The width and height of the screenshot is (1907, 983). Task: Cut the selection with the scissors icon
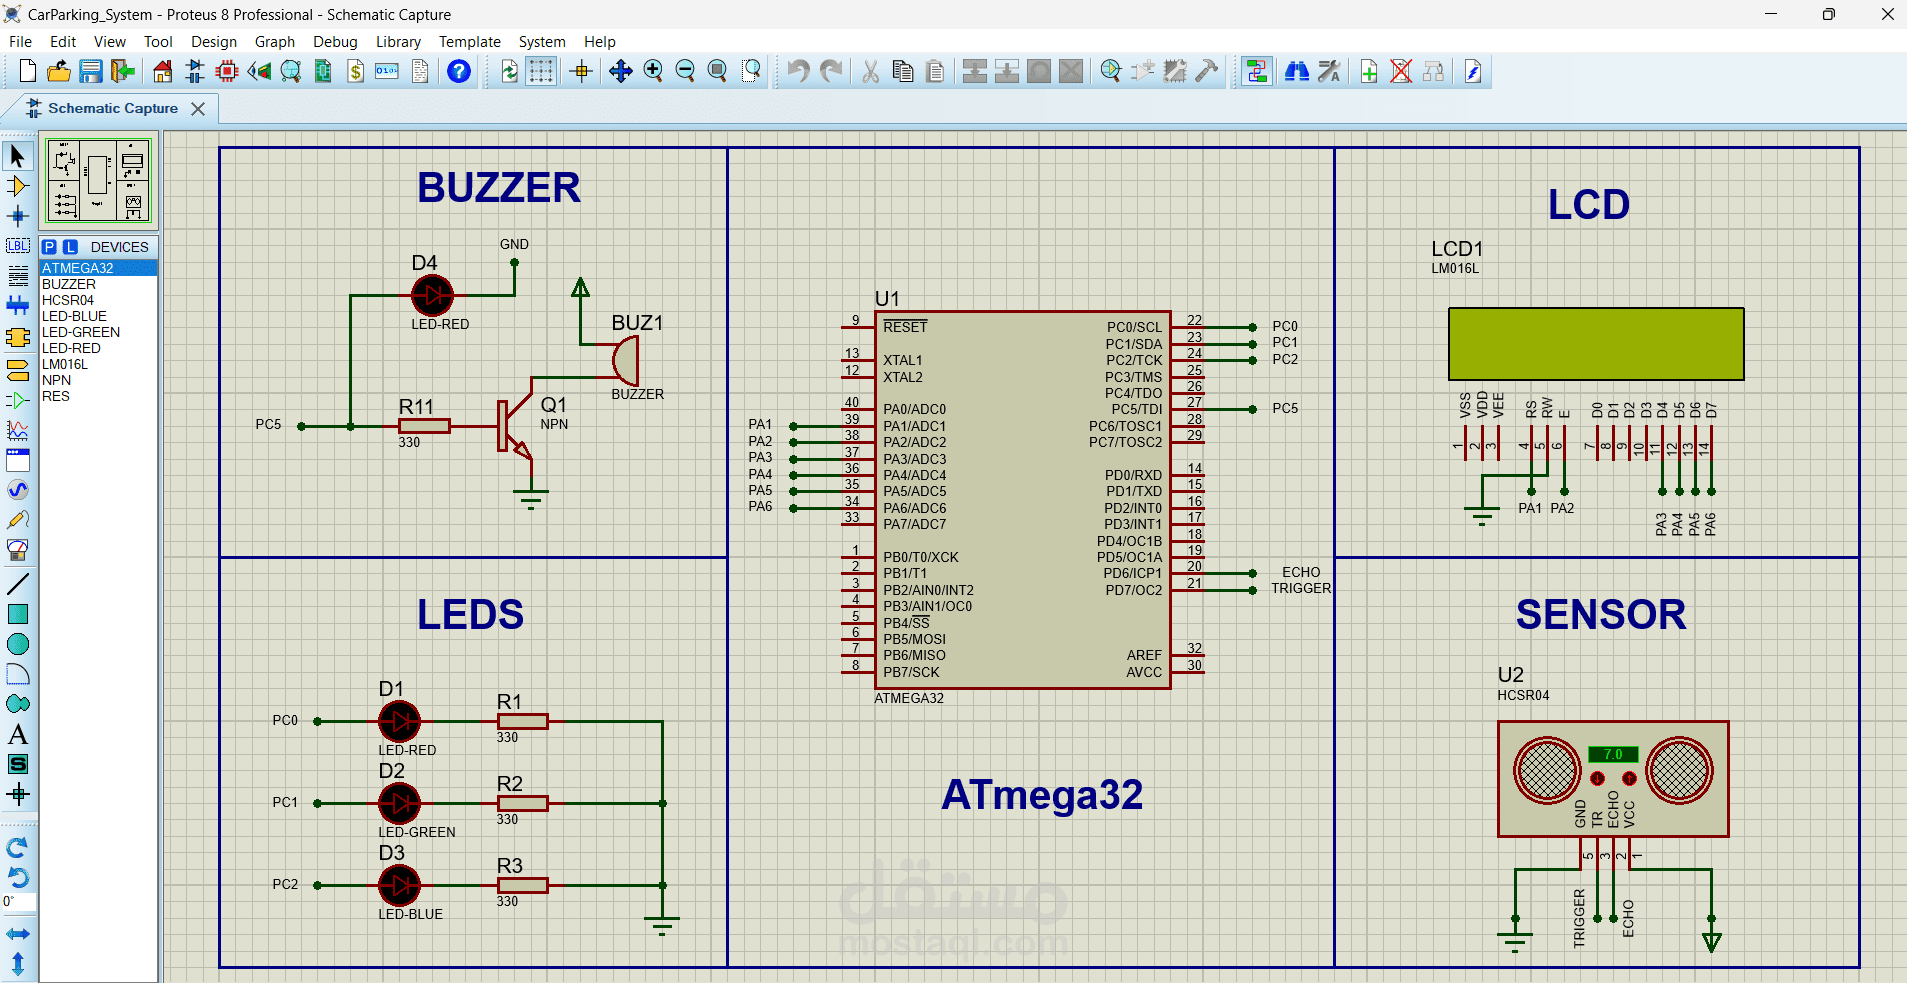tap(870, 71)
